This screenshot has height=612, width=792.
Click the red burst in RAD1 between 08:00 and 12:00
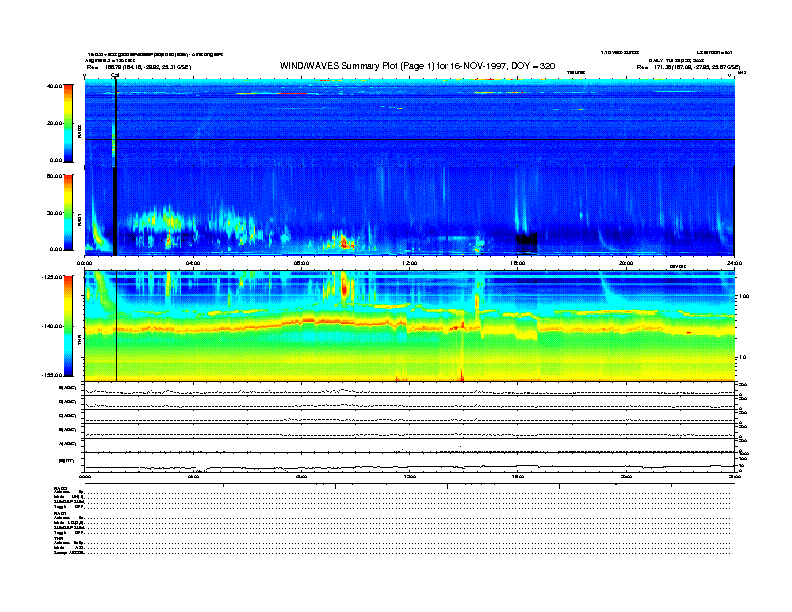coord(344,243)
